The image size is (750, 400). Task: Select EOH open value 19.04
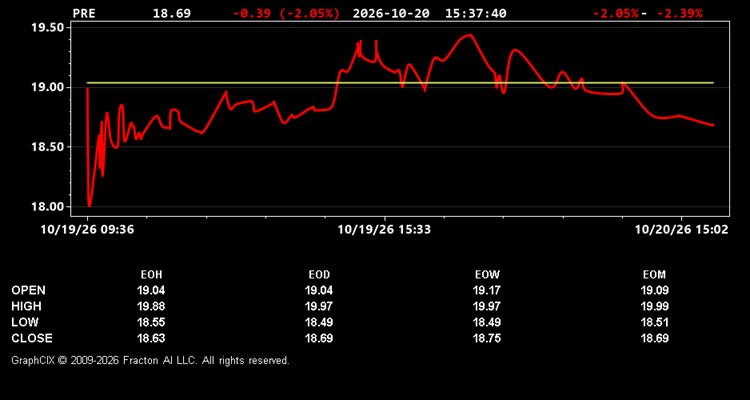[151, 290]
